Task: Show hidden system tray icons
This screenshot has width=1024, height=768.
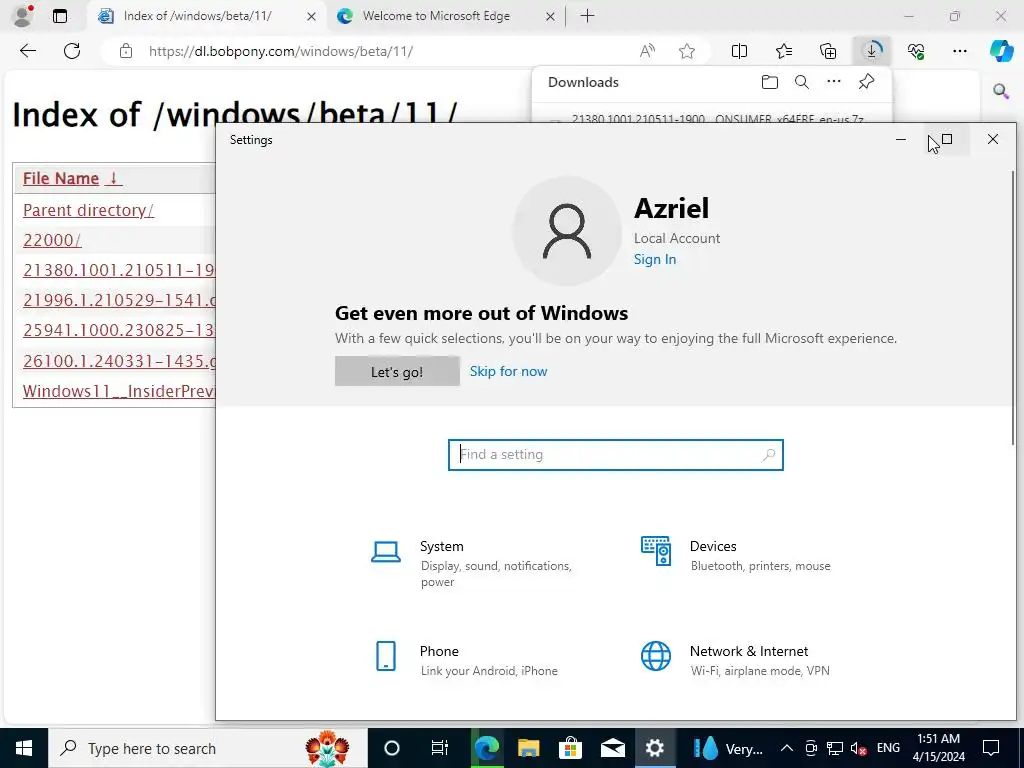Action: click(x=787, y=748)
